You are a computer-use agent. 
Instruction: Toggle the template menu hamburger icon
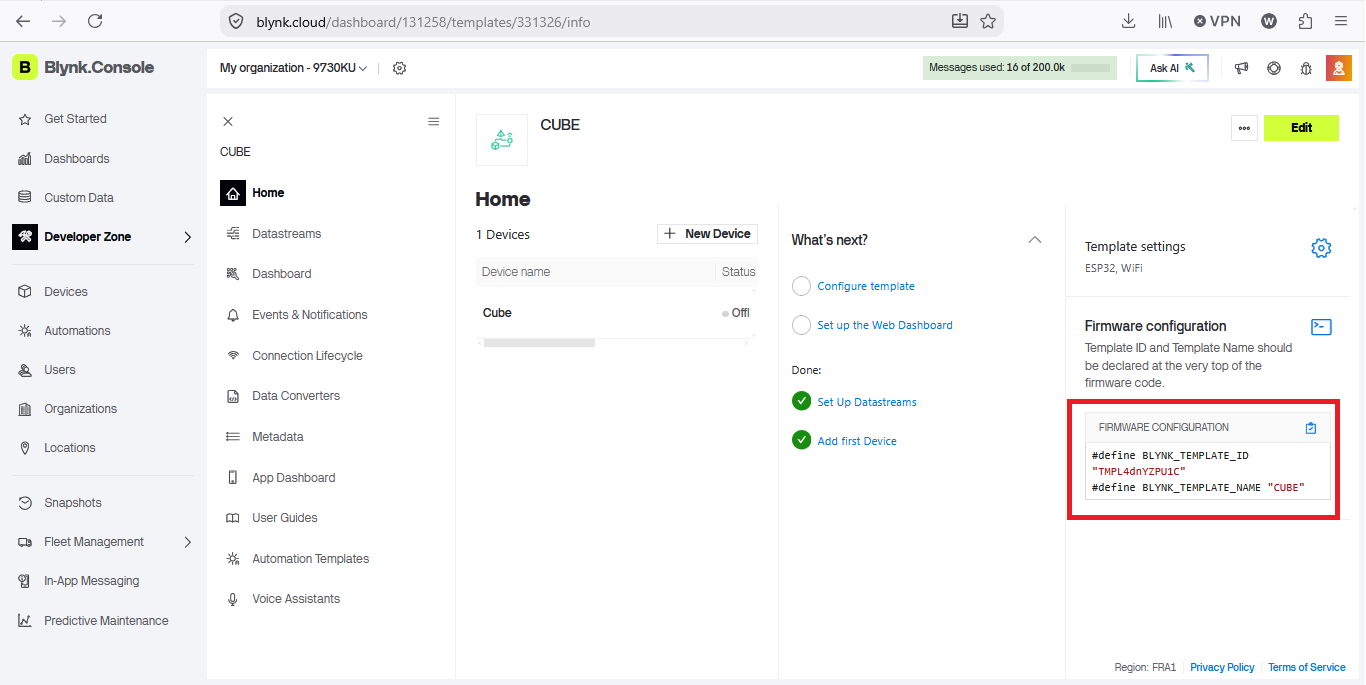click(434, 122)
